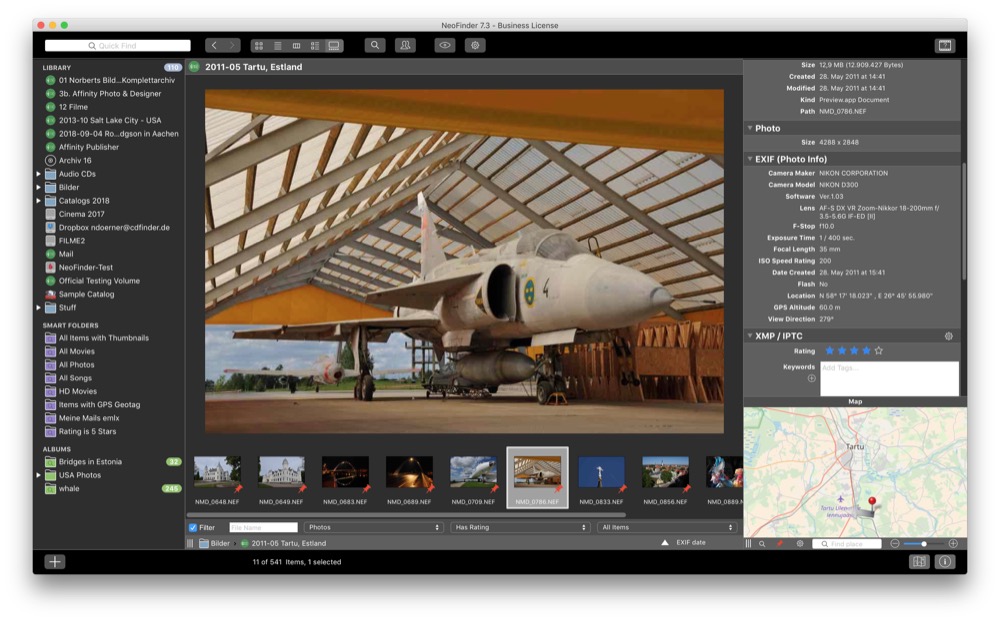Click the XMP / IPTC gear icon
1000x621 pixels.
click(948, 336)
